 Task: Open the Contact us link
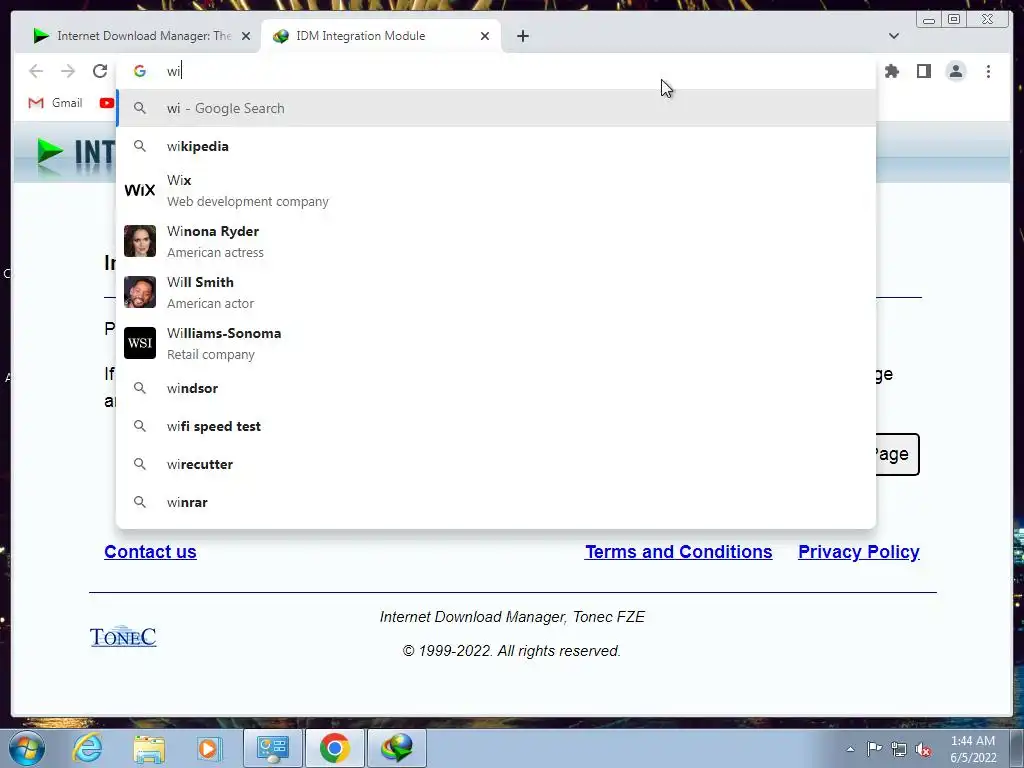(150, 552)
